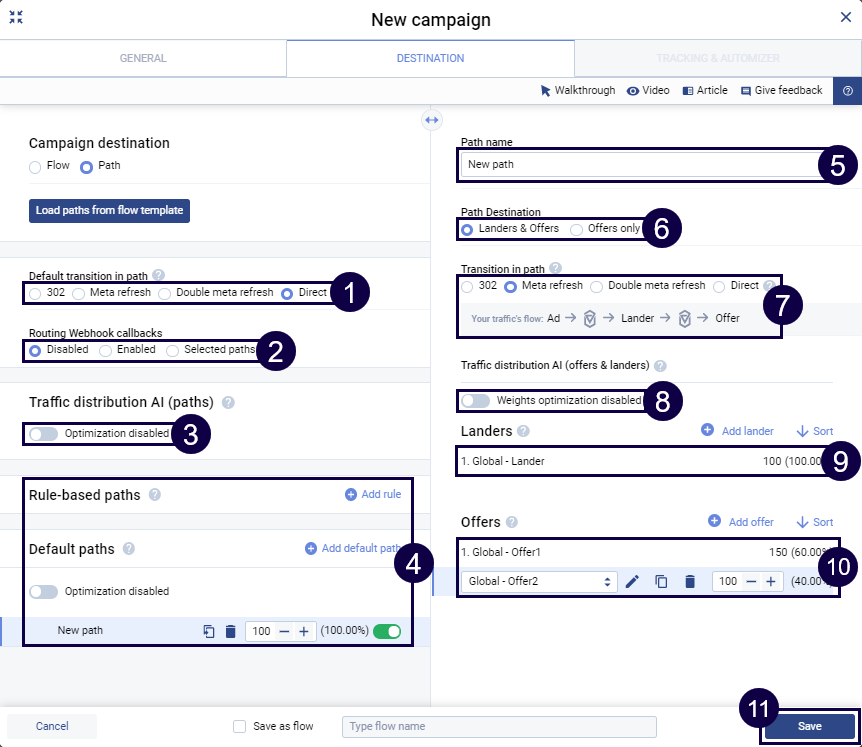Sort the Landers list
The height and width of the screenshot is (747, 862).
(814, 431)
